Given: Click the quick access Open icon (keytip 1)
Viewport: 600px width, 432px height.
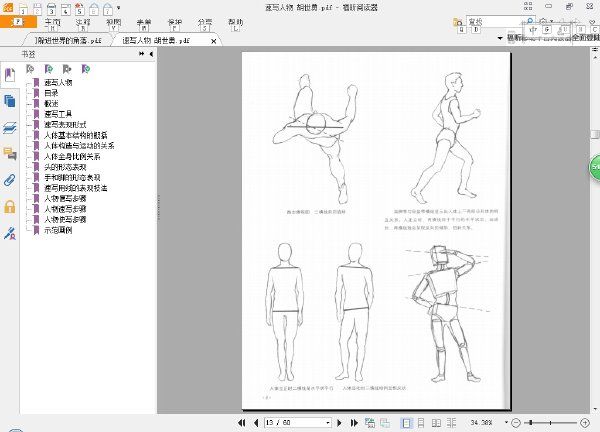Looking at the screenshot, I should point(23,8).
